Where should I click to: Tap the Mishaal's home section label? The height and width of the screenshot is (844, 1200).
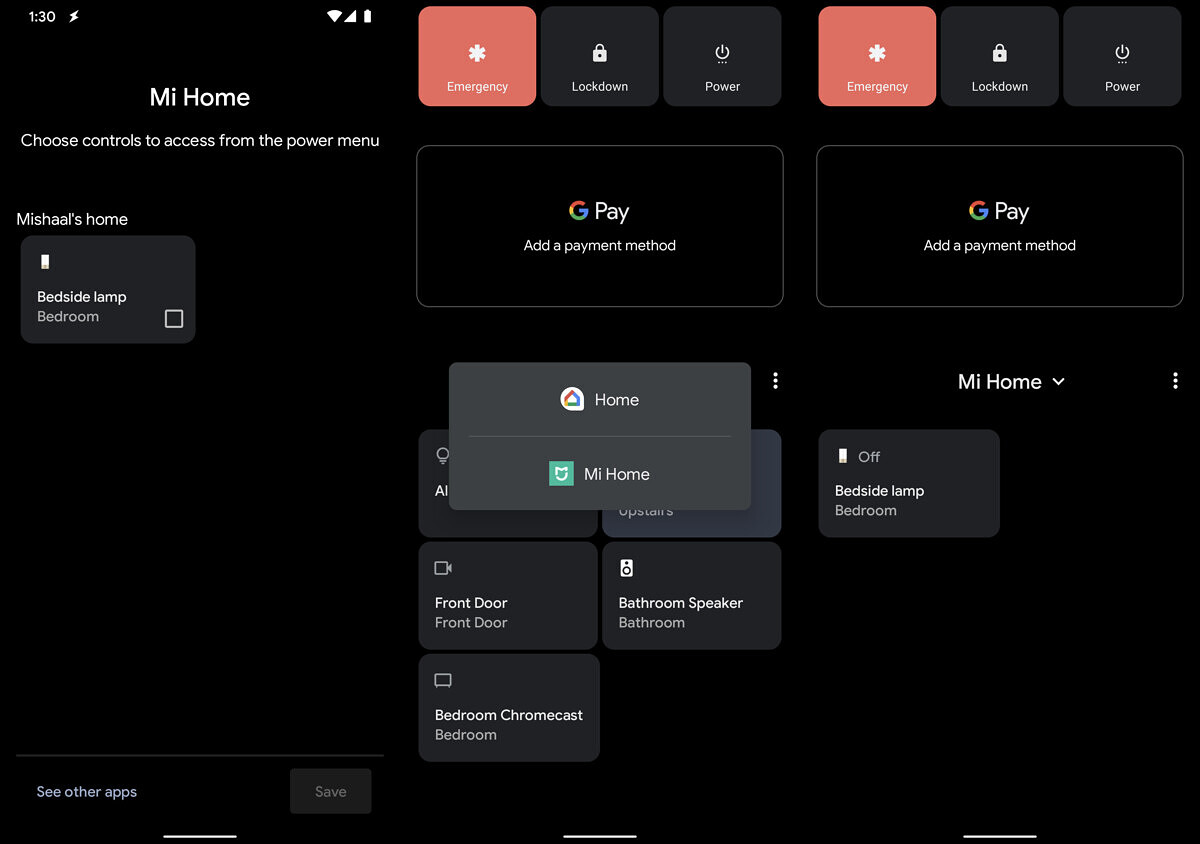pyautogui.click(x=72, y=219)
